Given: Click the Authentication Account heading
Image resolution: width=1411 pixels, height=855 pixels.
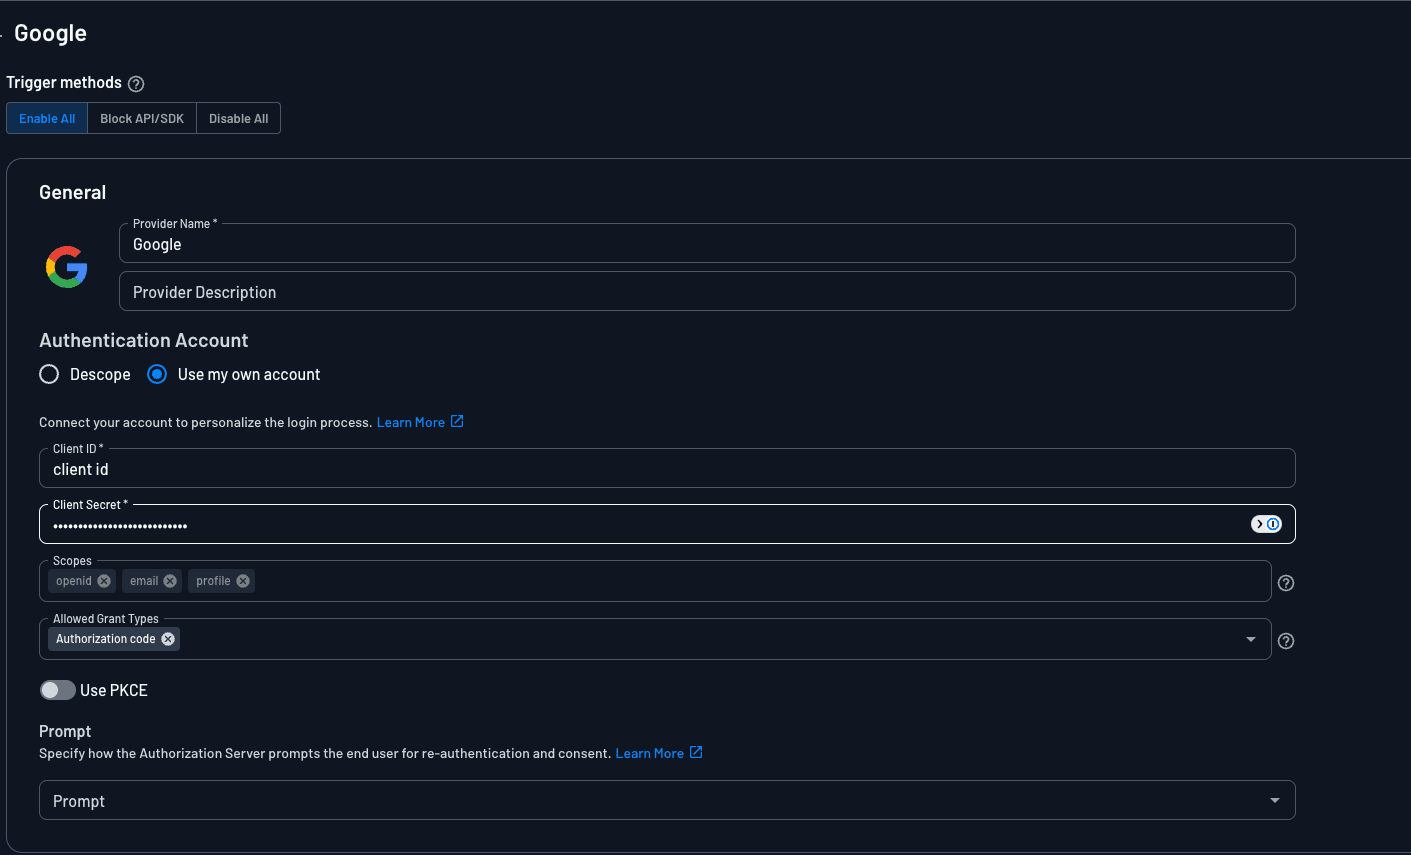Looking at the screenshot, I should coord(144,340).
